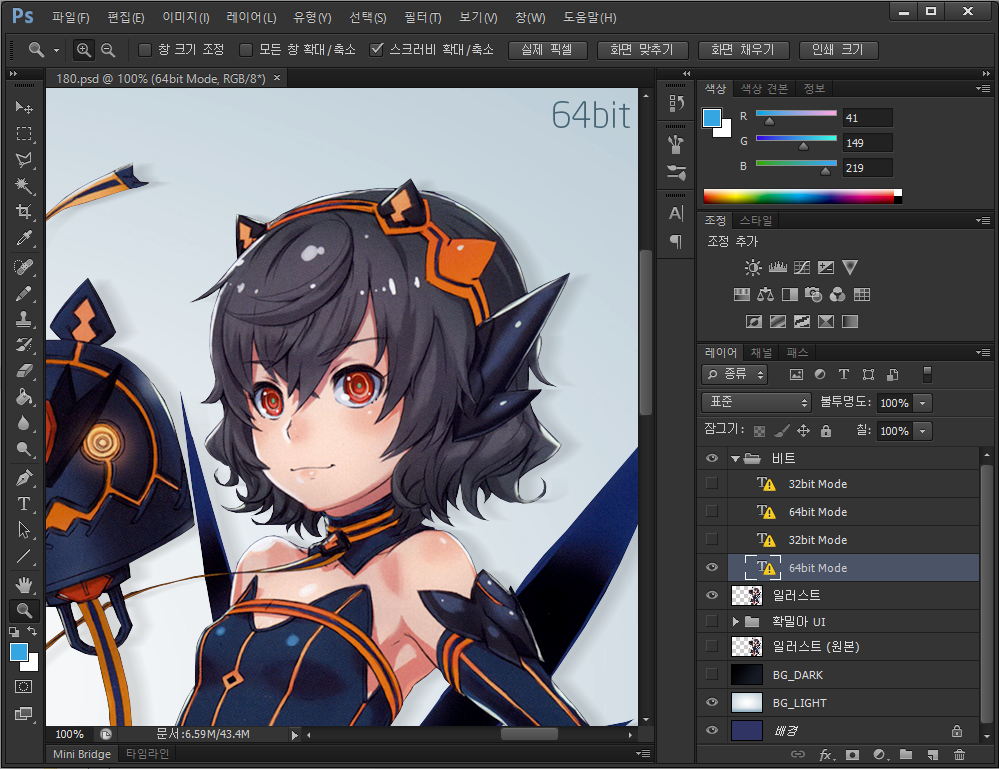Screen dimensions: 999x769
Task: Add a Curves adjustment
Action: (x=802, y=268)
